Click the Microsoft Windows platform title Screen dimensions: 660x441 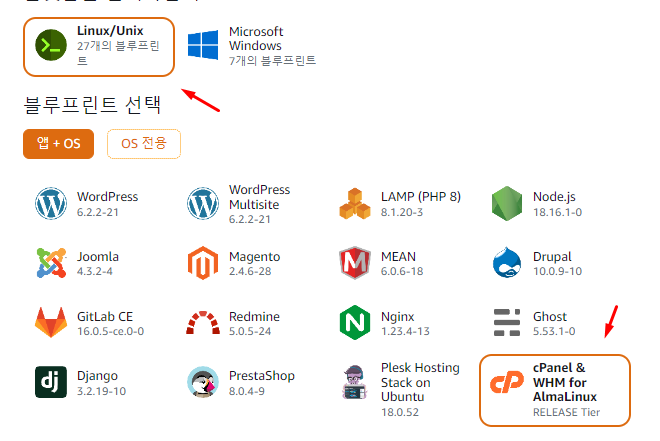[x=256, y=39]
